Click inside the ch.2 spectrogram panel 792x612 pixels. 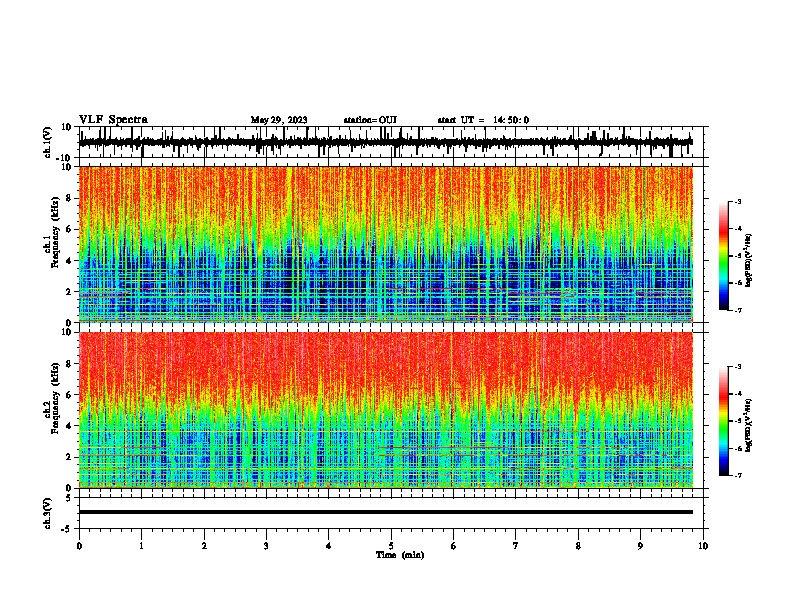(x=386, y=410)
